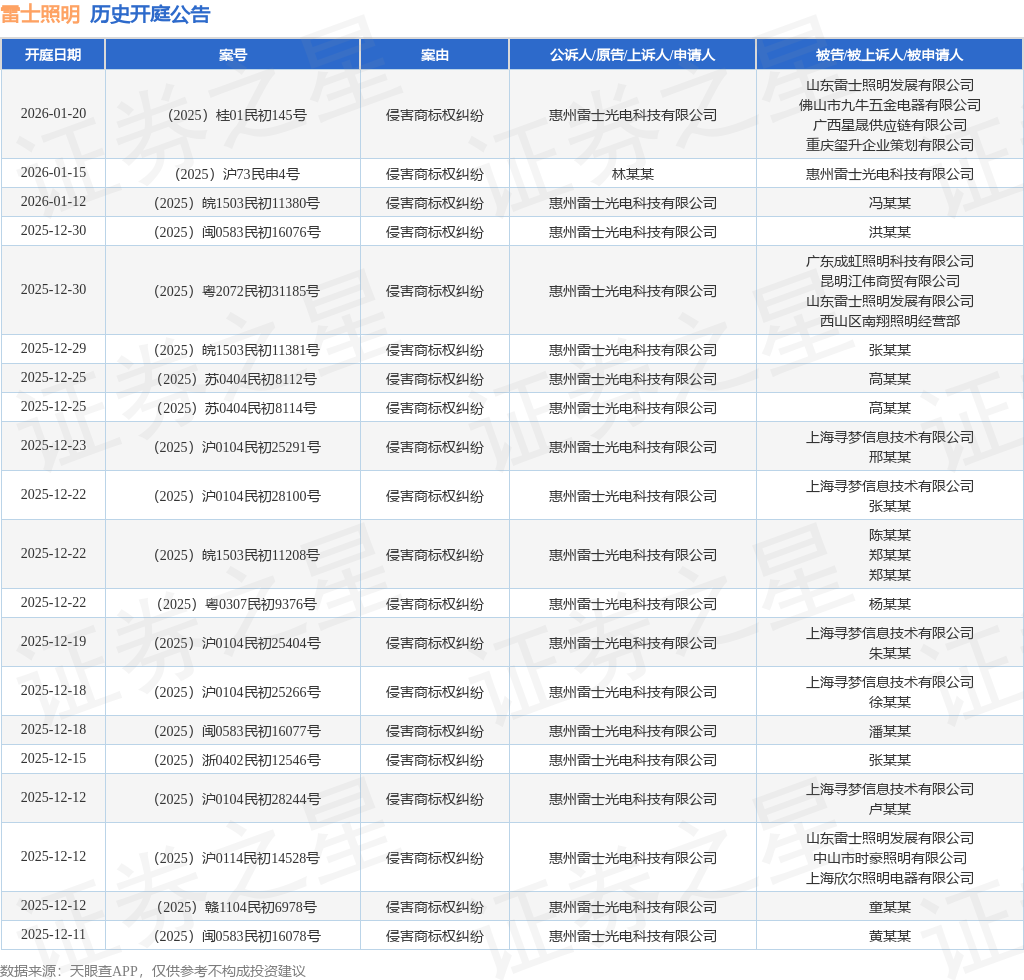Click defendant 中山市时豪照明有限公司

point(889,858)
